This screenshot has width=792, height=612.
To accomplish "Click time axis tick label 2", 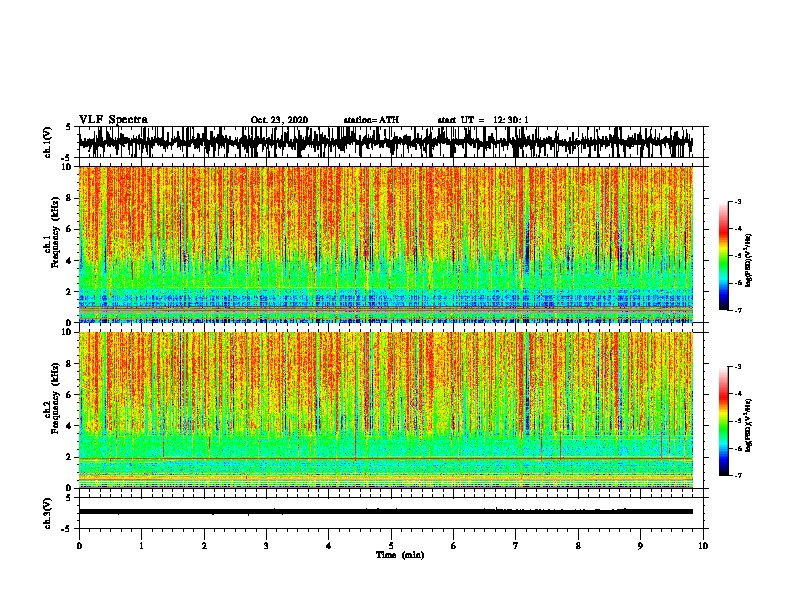I will tap(204, 546).
